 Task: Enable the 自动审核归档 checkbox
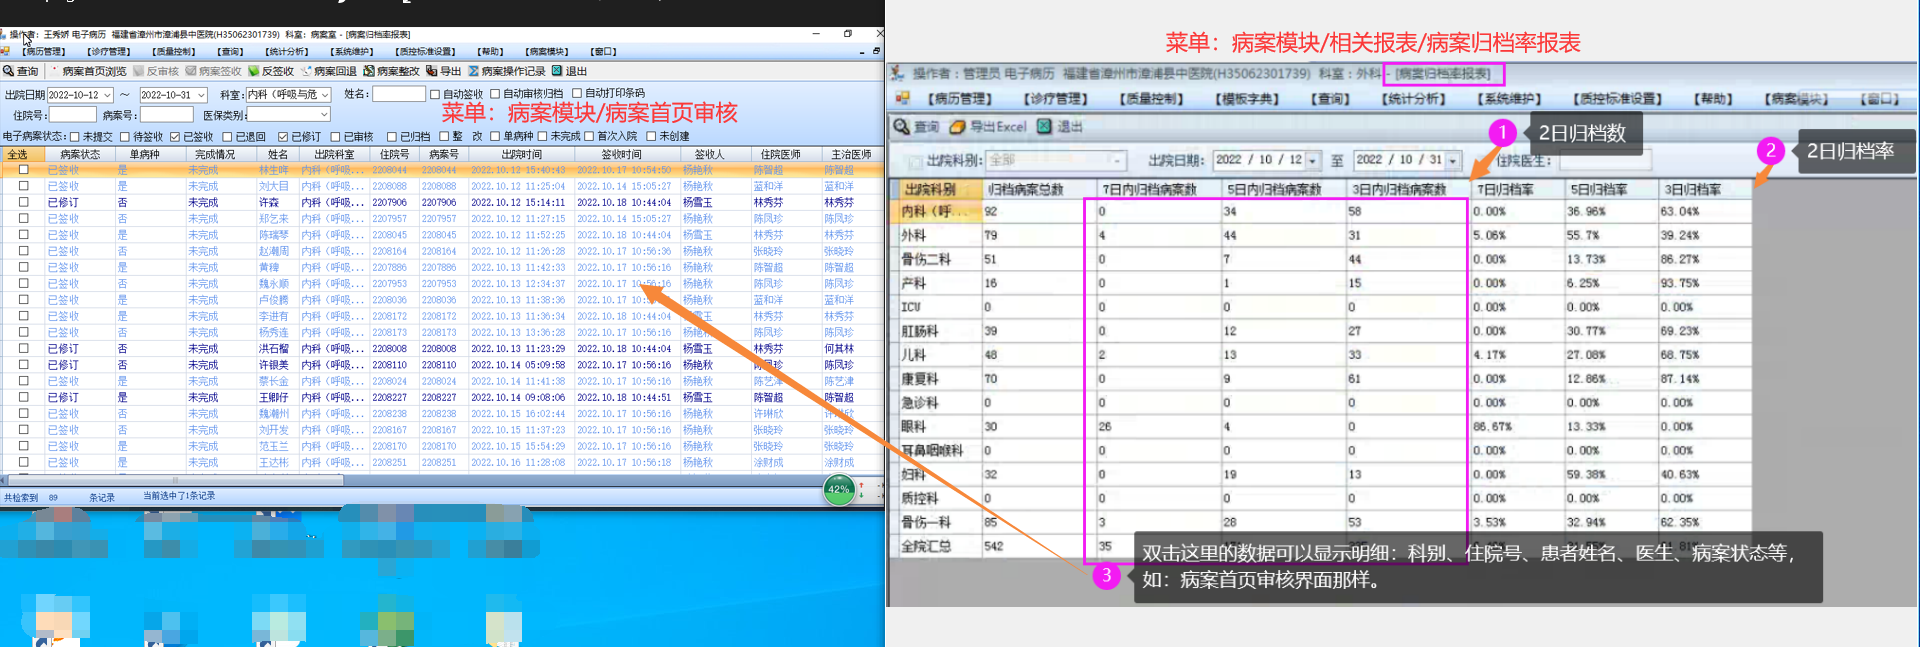[495, 94]
